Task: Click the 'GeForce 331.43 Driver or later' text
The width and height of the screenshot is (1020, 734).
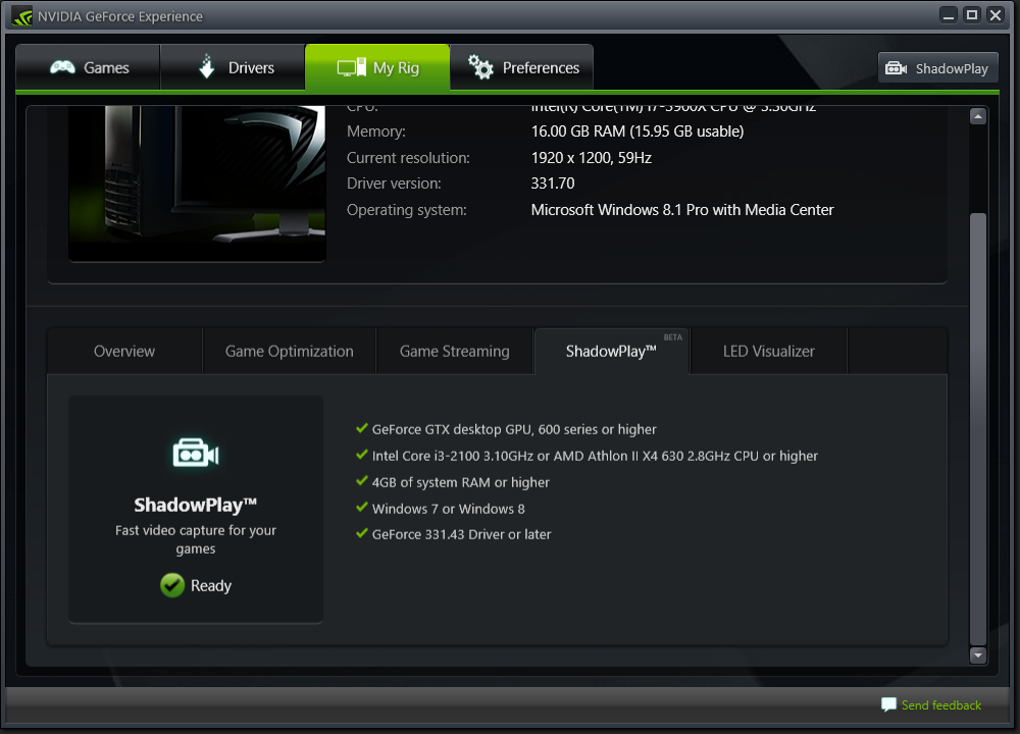Action: [x=461, y=534]
